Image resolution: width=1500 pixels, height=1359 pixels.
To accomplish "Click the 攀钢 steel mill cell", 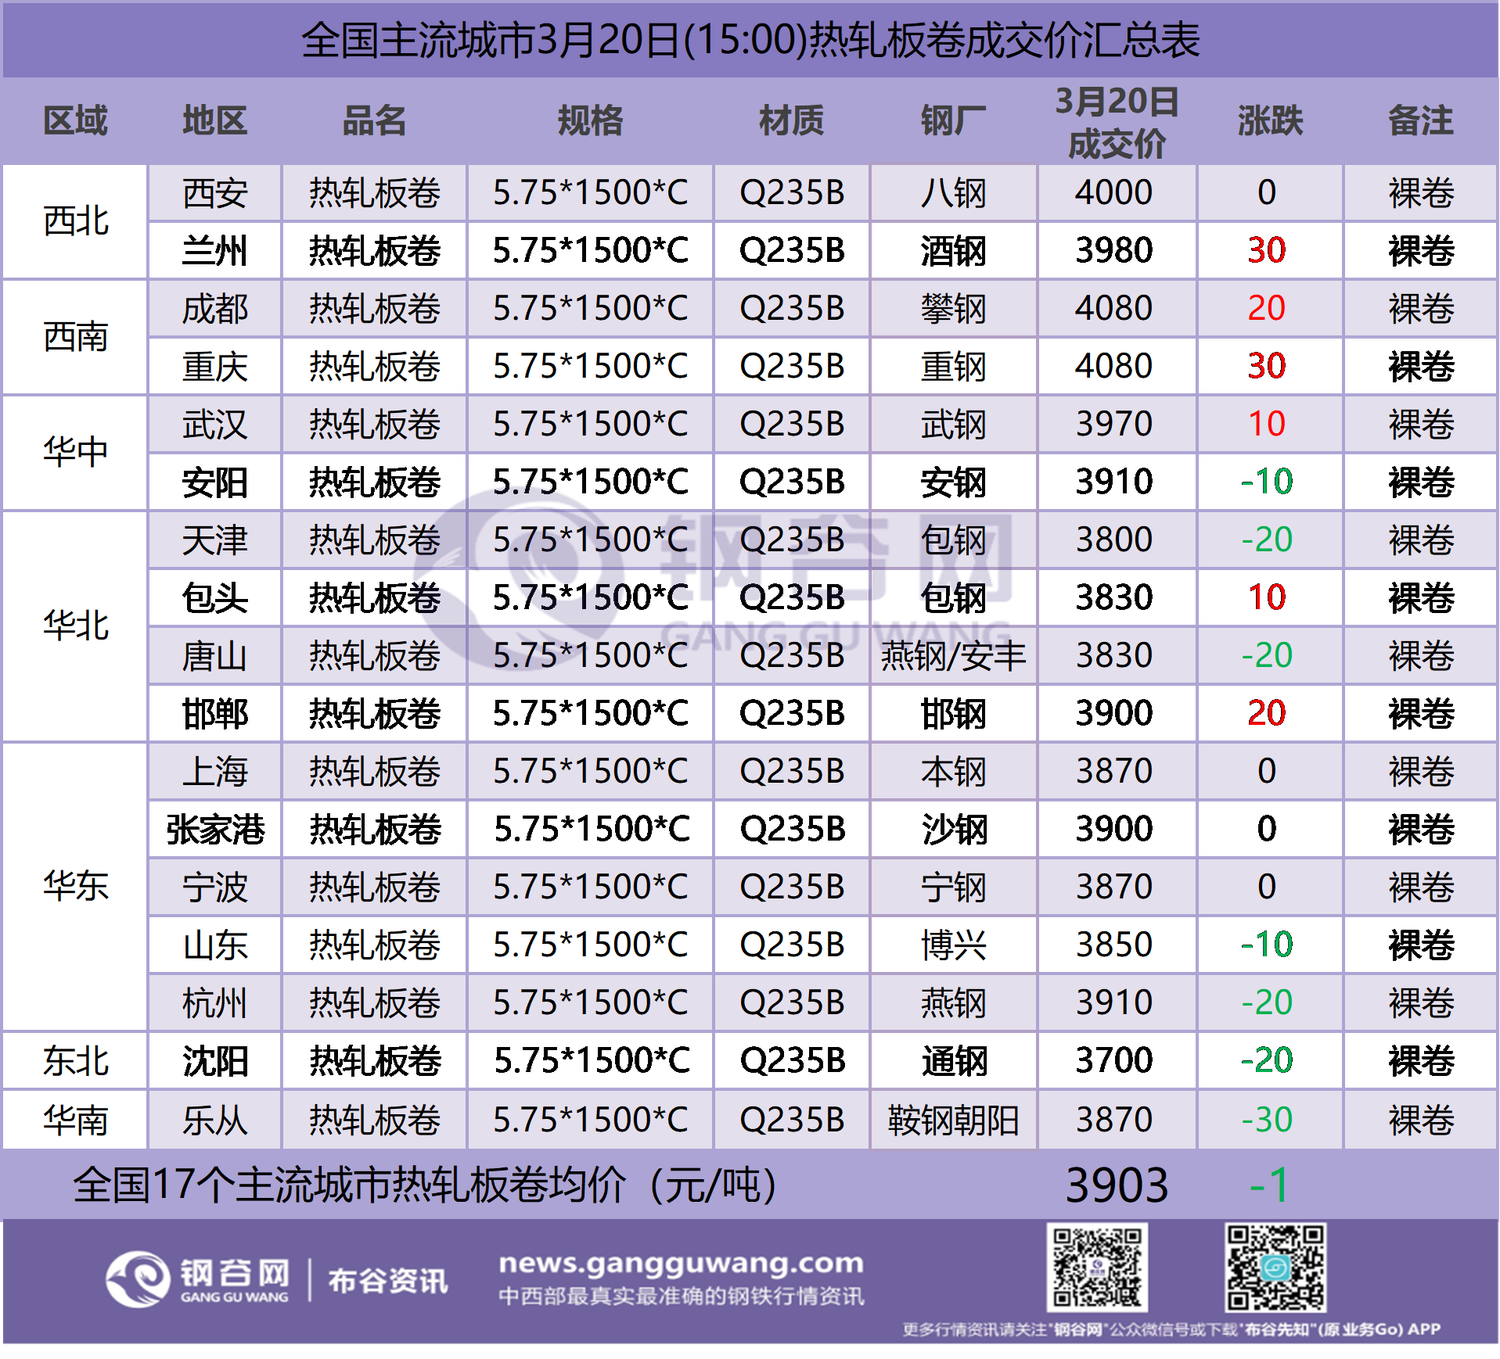I will [x=954, y=309].
